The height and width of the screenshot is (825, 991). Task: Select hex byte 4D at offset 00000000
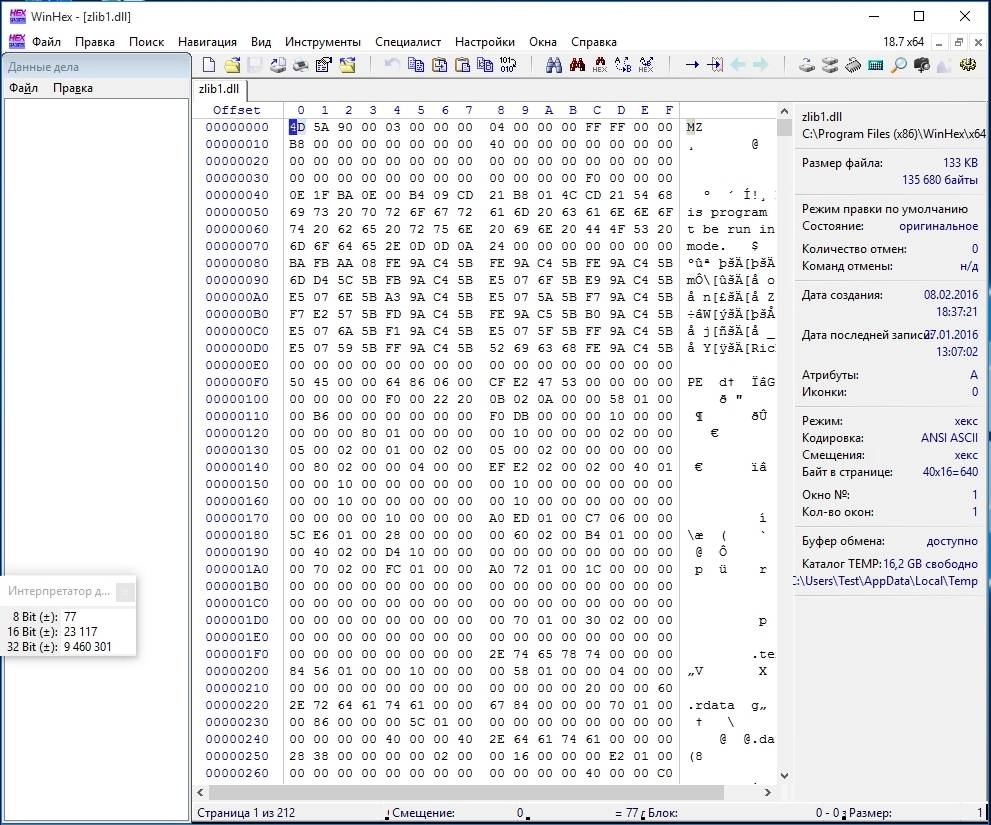click(x=297, y=127)
